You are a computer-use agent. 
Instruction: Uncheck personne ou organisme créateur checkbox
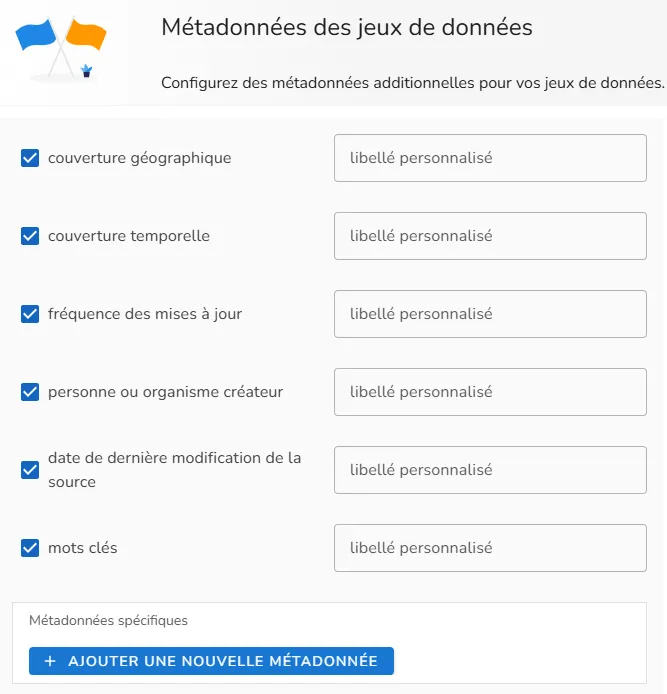[x=30, y=392]
